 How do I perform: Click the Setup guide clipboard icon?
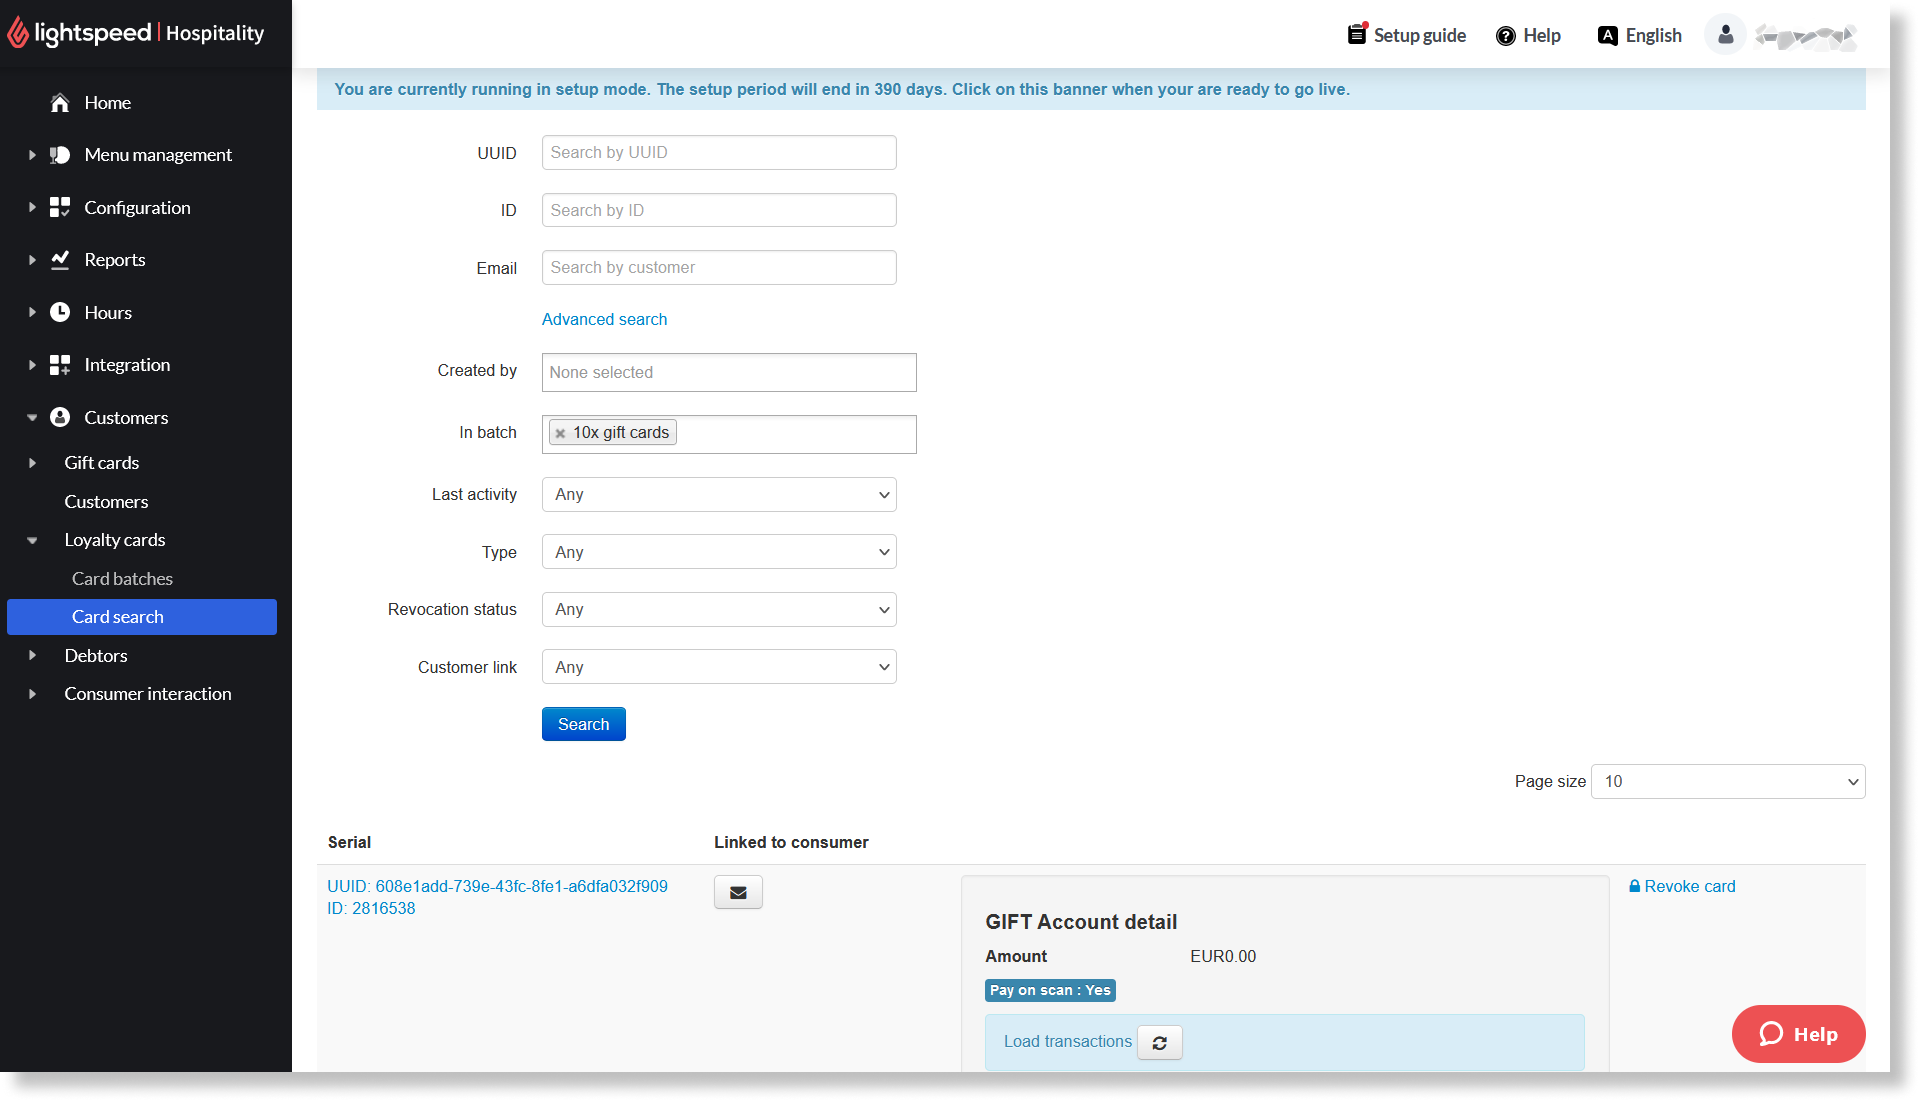tap(1357, 34)
